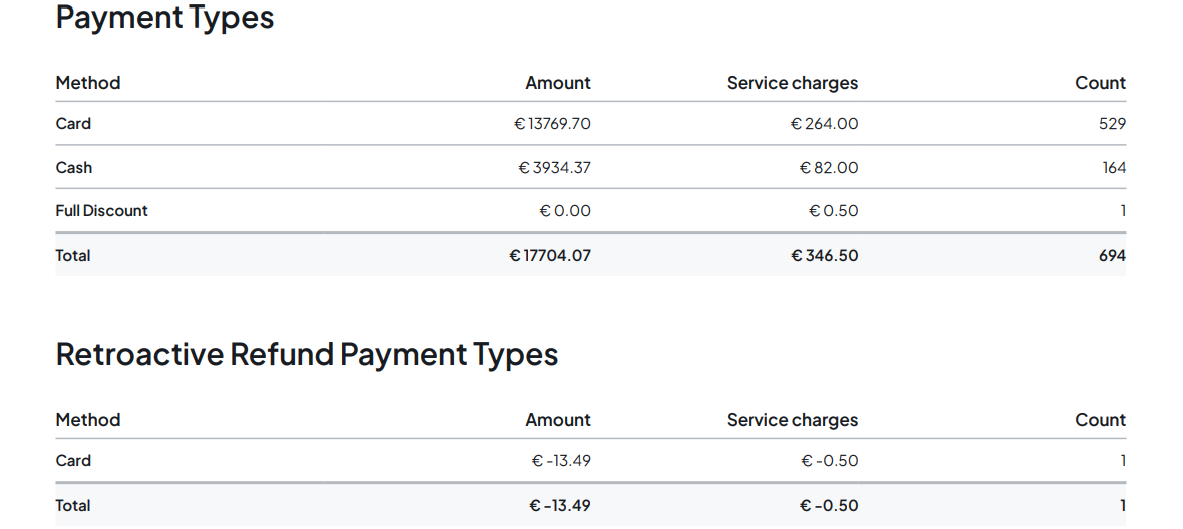Select the Cash payment method row
The width and height of the screenshot is (1183, 529).
[74, 168]
